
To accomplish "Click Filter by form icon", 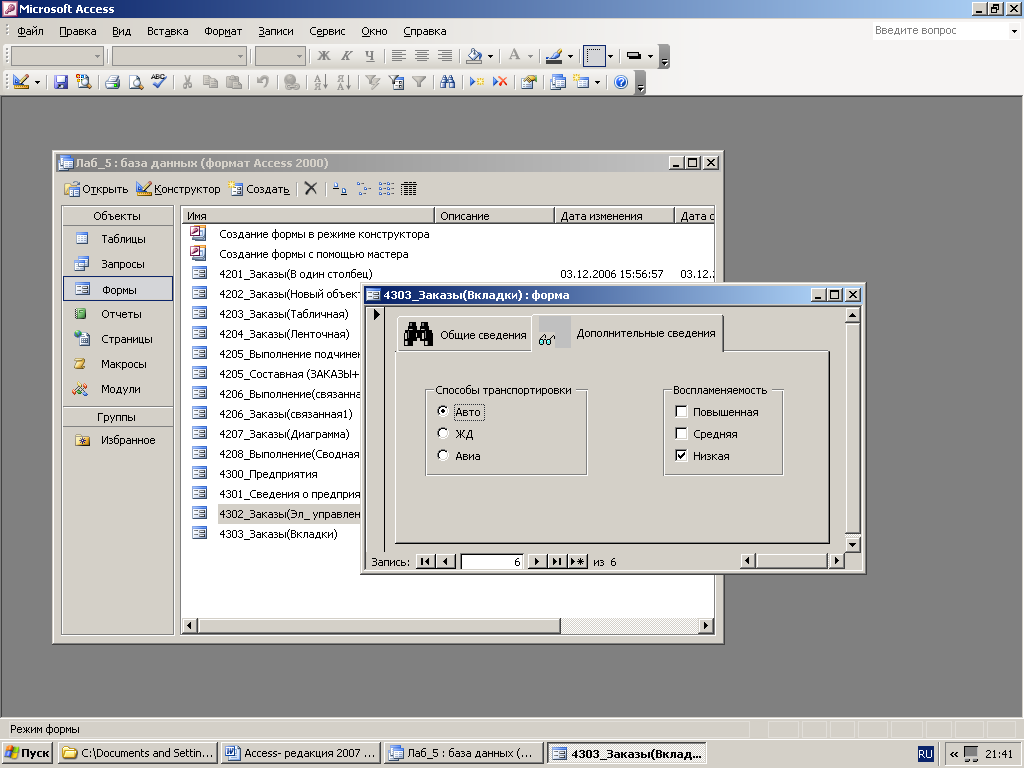I will 396,82.
